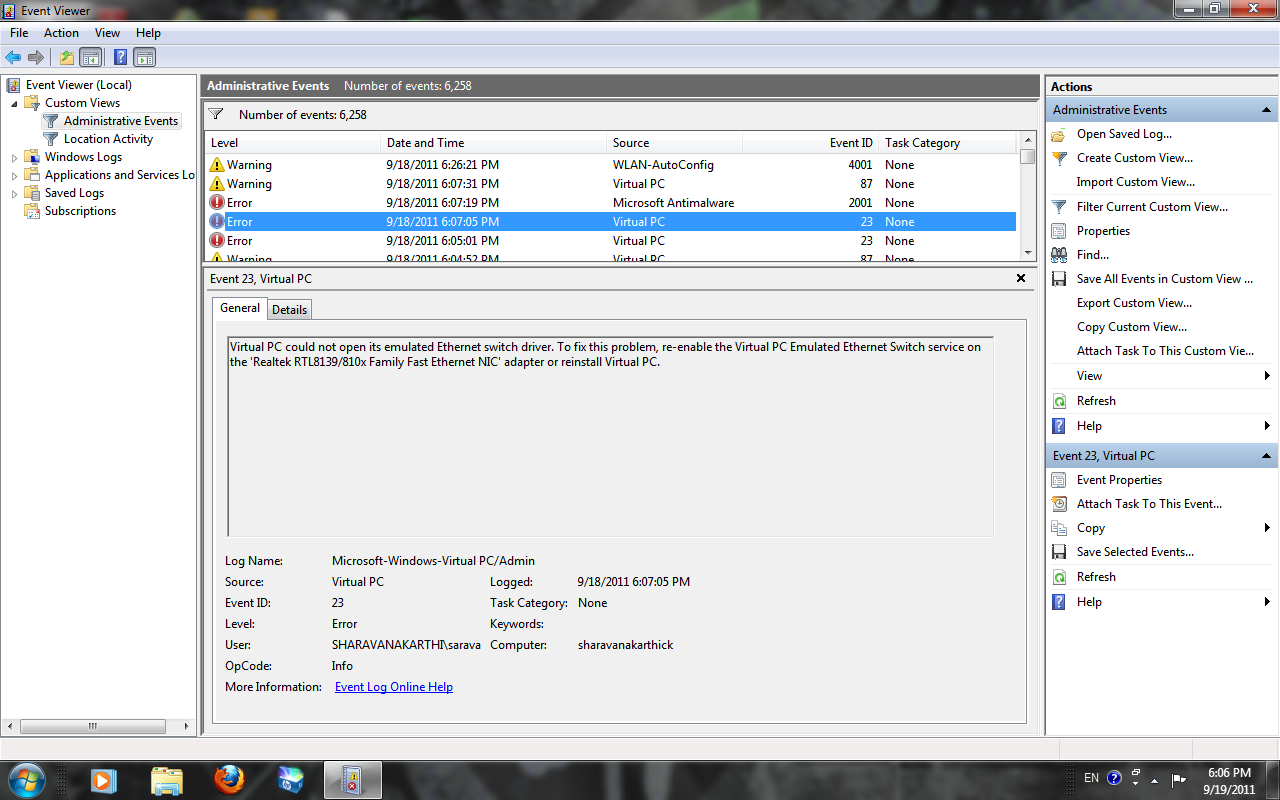Click the Back arrow toolbar icon
The height and width of the screenshot is (800, 1280).
click(x=13, y=57)
